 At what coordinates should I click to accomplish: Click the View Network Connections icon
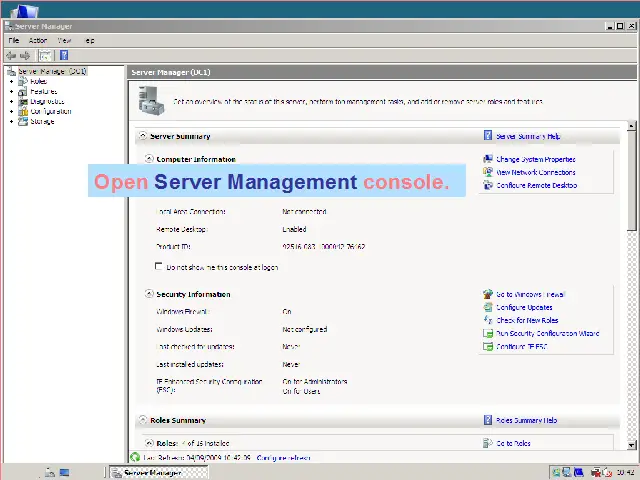click(x=488, y=172)
